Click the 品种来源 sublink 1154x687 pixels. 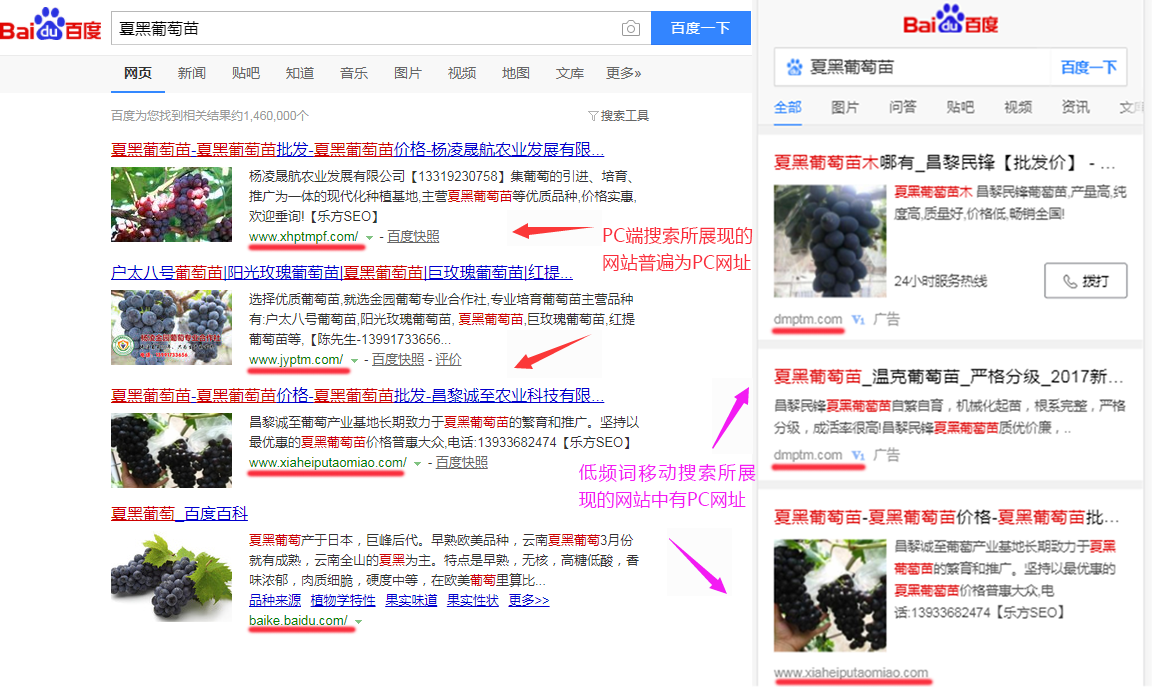point(275,600)
